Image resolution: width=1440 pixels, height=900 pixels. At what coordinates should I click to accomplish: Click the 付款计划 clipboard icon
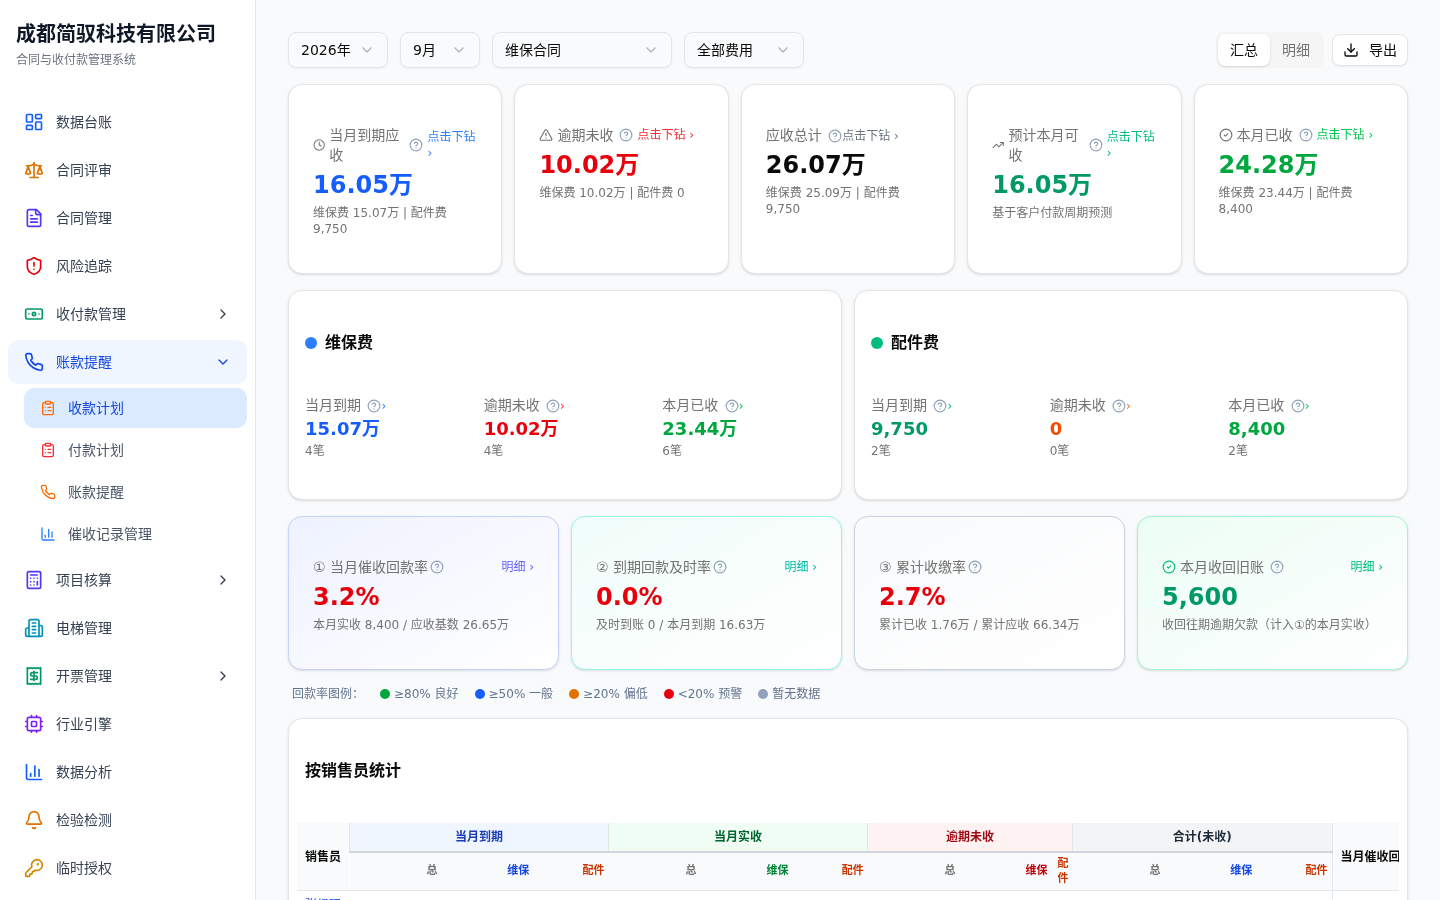point(48,450)
